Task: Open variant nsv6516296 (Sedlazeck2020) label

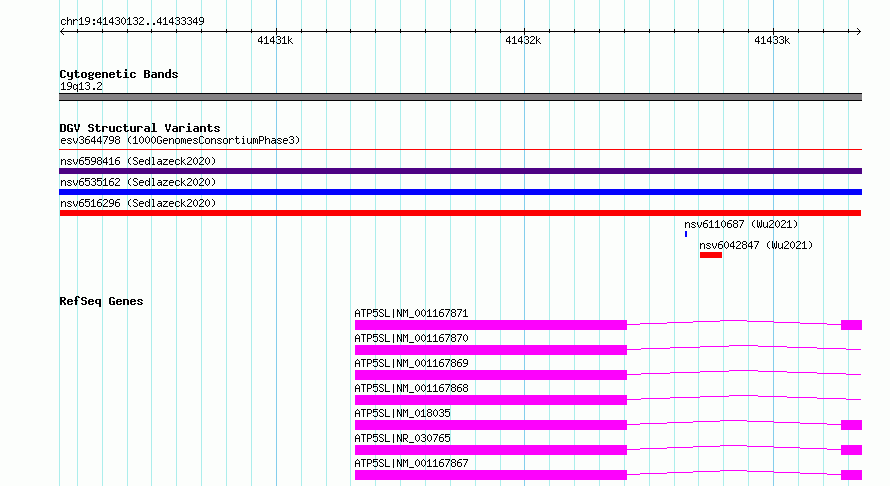Action: point(138,203)
